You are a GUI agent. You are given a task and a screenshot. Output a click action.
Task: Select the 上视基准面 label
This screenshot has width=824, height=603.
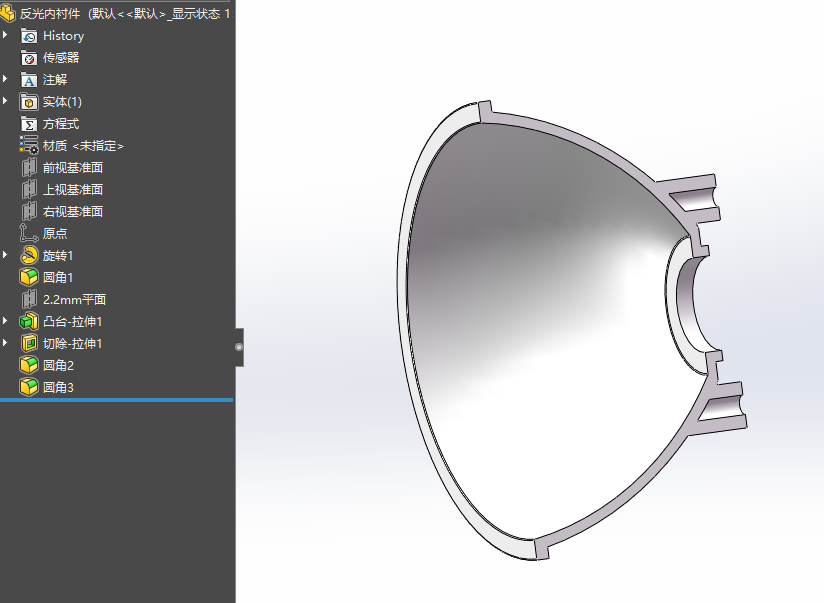pyautogui.click(x=73, y=190)
